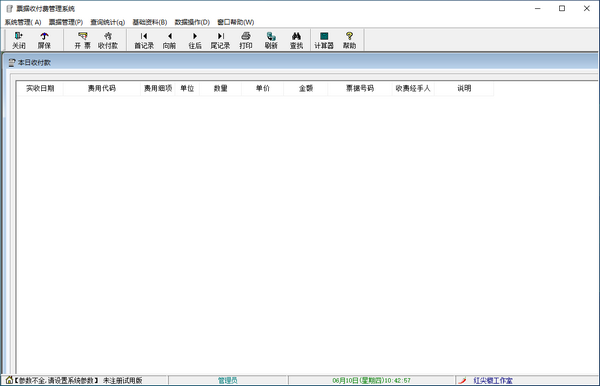Maximize the application window
The height and width of the screenshot is (386, 600).
coord(562,8)
